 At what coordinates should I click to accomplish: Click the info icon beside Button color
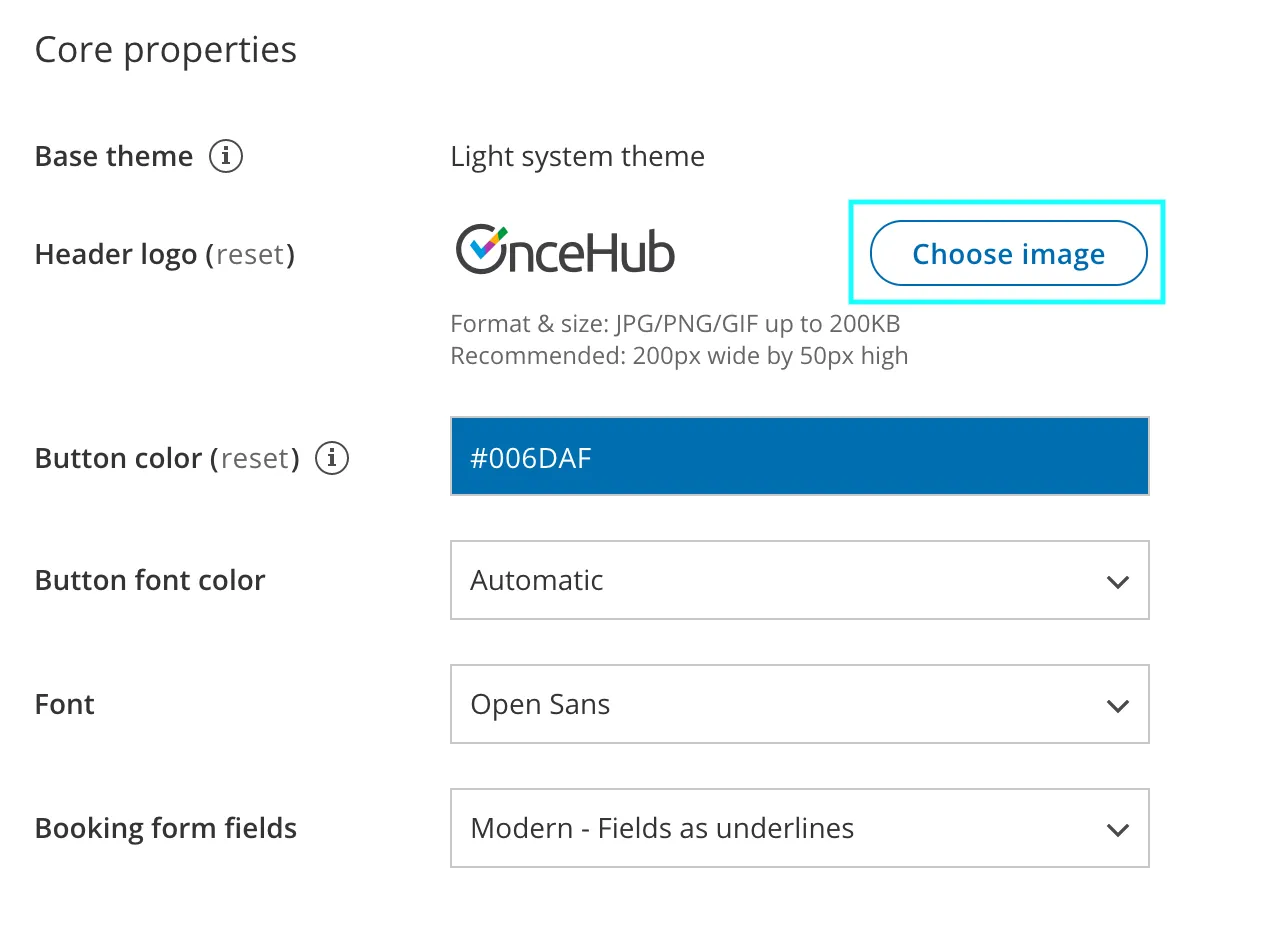tap(332, 458)
